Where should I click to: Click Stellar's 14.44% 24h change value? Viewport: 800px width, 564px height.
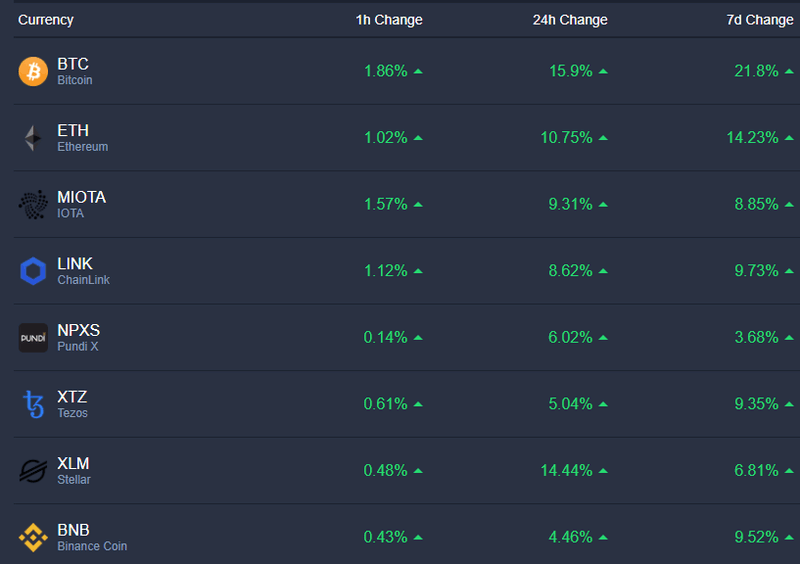(567, 470)
